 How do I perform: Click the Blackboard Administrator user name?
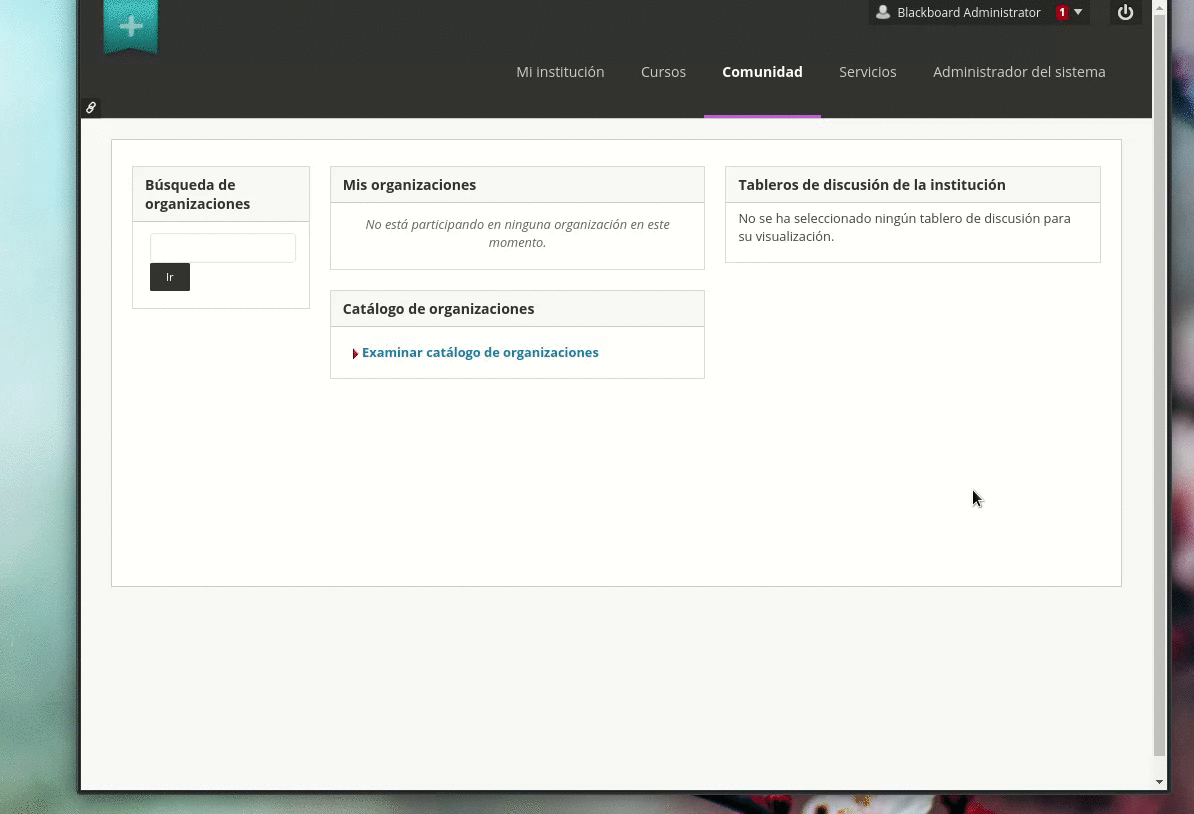(x=968, y=13)
